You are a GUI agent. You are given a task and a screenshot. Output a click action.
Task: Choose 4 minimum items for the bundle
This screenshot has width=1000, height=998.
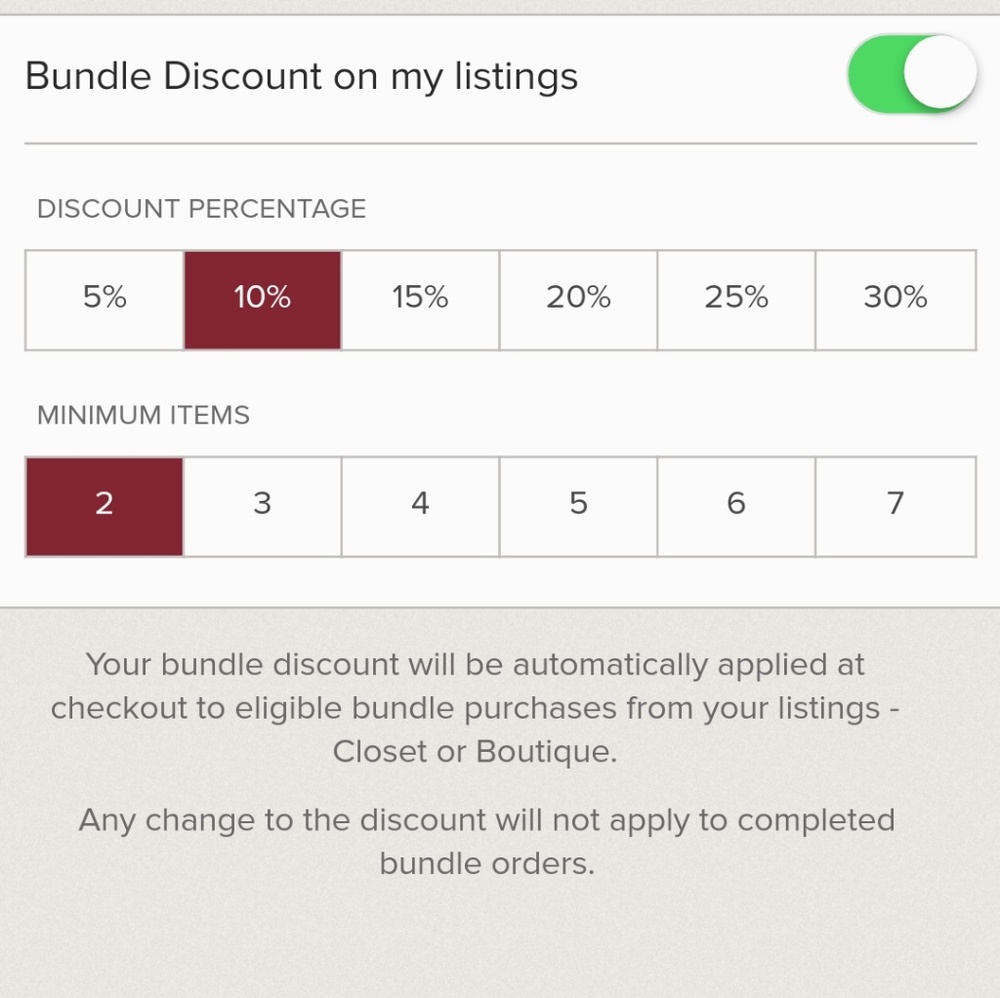[420, 505]
